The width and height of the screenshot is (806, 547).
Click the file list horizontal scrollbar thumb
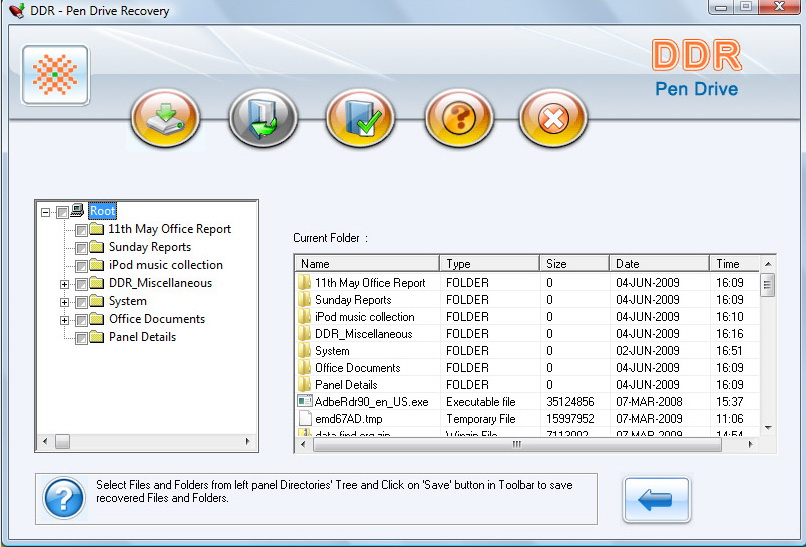(x=517, y=444)
